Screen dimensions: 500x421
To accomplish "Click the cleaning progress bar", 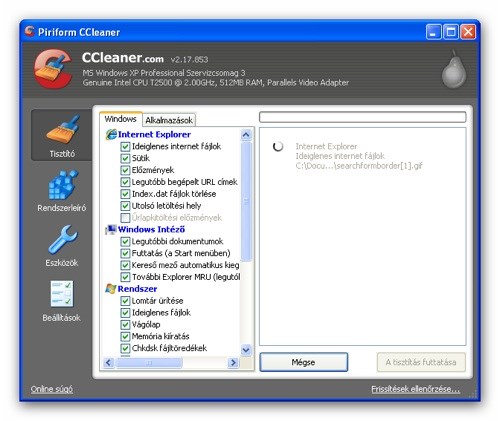I will point(363,117).
